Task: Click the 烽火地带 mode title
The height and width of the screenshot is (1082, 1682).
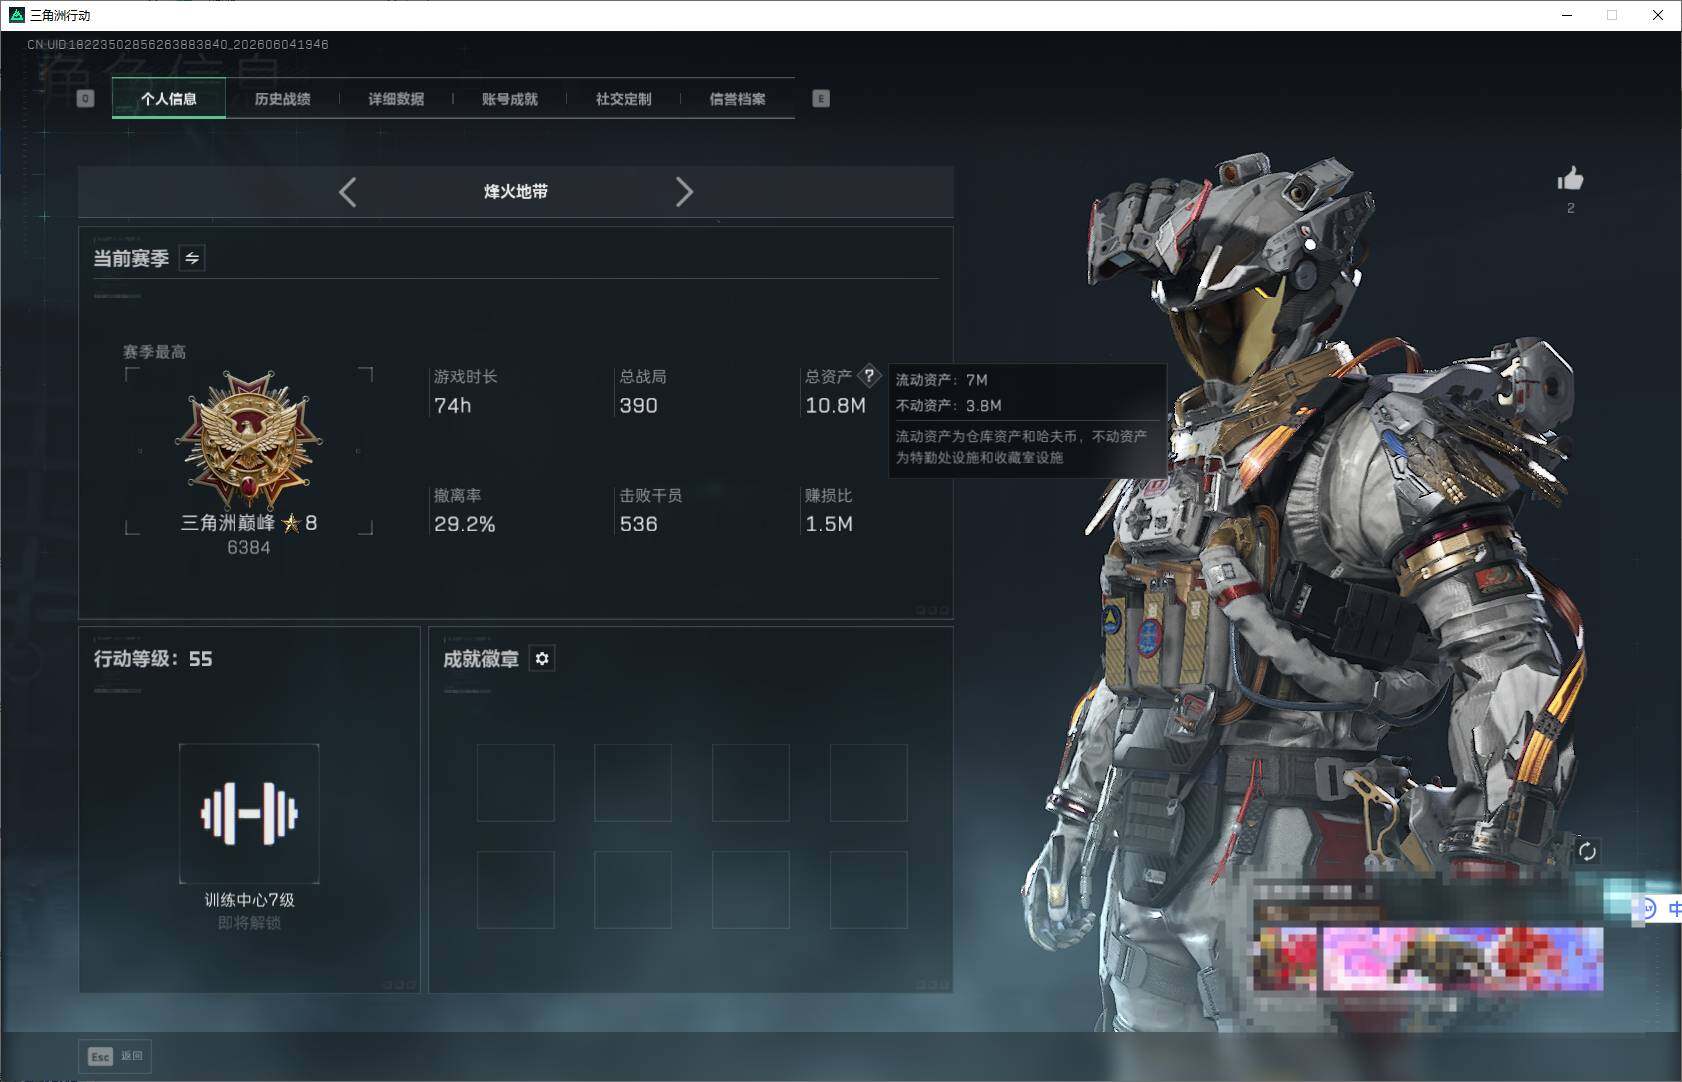Action: [x=515, y=191]
